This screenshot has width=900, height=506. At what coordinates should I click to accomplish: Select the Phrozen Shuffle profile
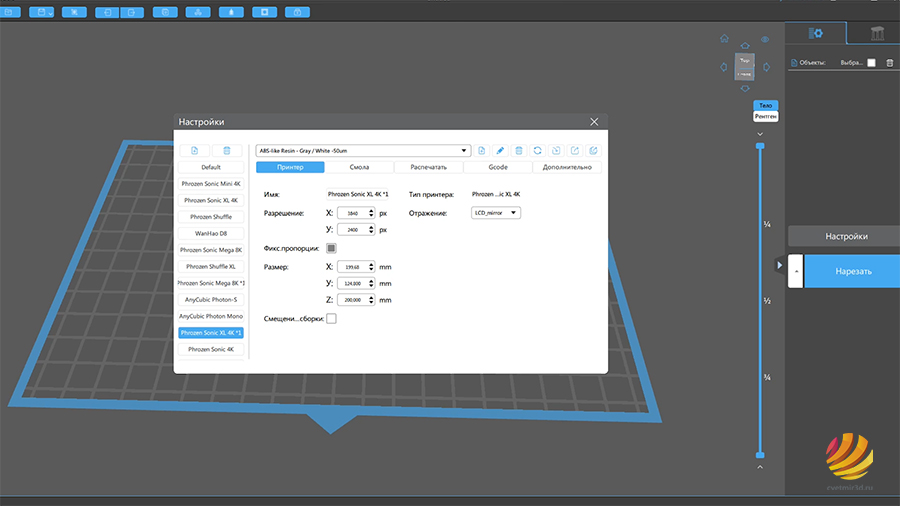[x=211, y=217]
